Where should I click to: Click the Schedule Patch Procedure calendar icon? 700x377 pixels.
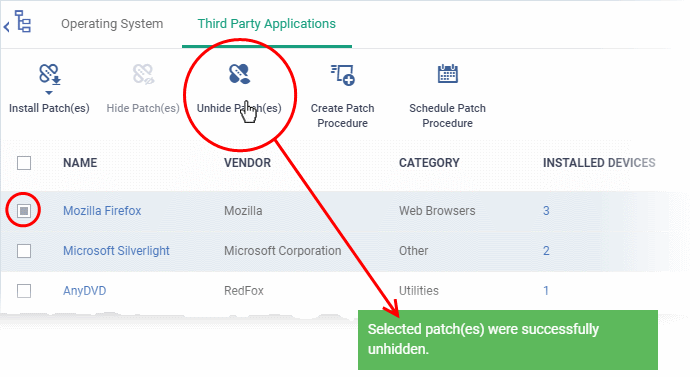[x=448, y=74]
